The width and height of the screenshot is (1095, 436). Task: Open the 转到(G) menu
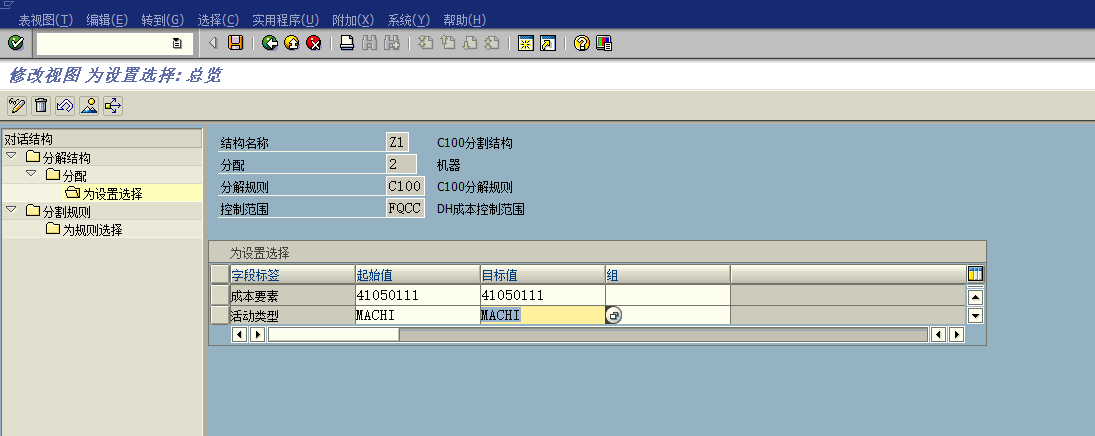163,20
